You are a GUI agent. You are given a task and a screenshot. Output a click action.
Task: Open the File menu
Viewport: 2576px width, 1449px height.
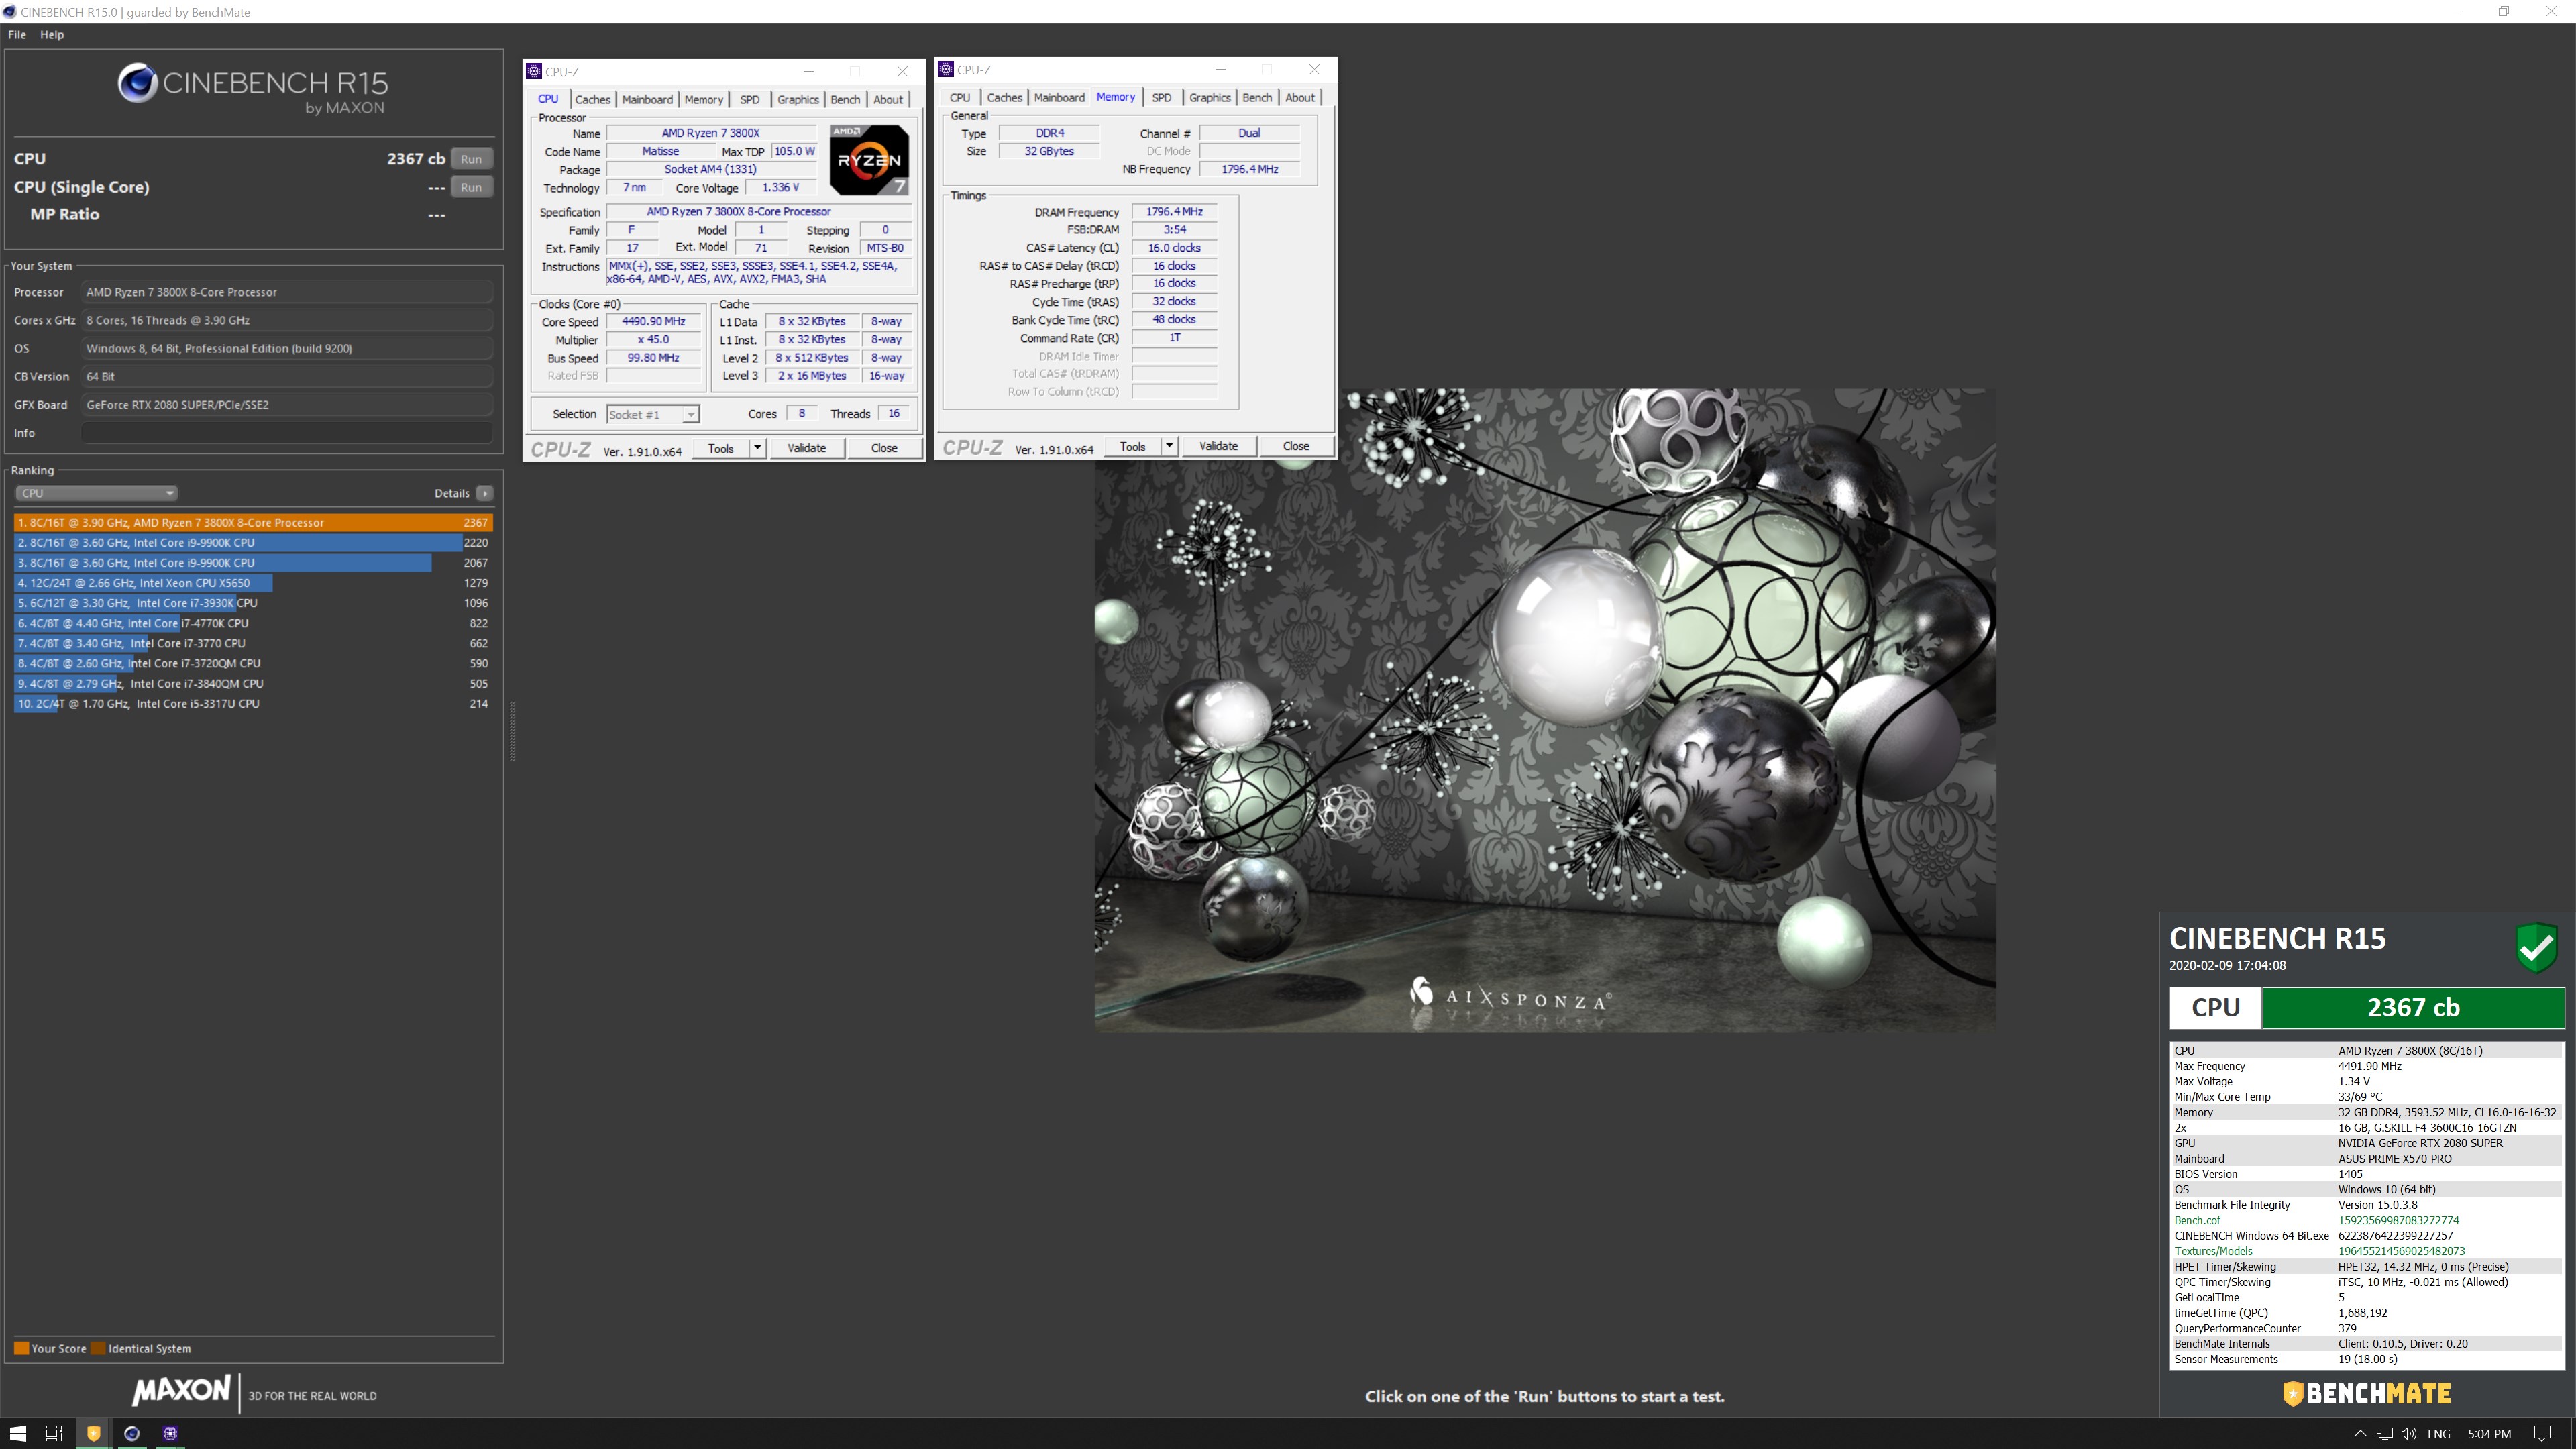(17, 34)
